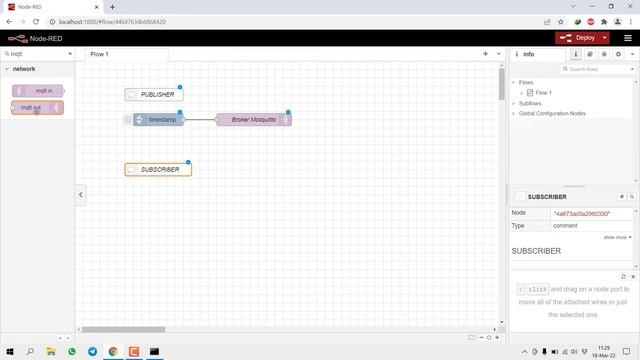Click the comment type value

(x=565, y=226)
